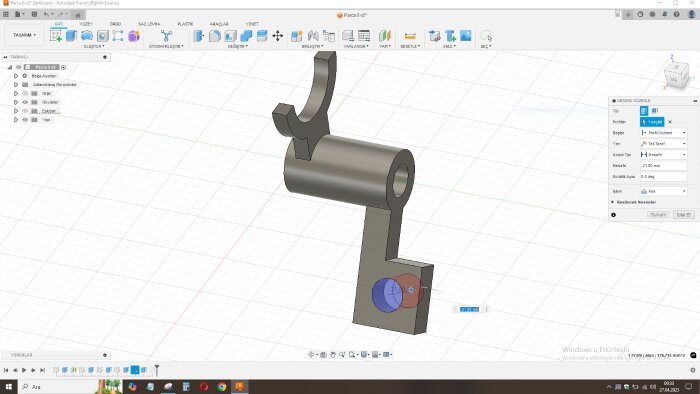This screenshot has height=394, width=700.
Task: Select the Extrude tool in the toolbar
Action: 71,36
